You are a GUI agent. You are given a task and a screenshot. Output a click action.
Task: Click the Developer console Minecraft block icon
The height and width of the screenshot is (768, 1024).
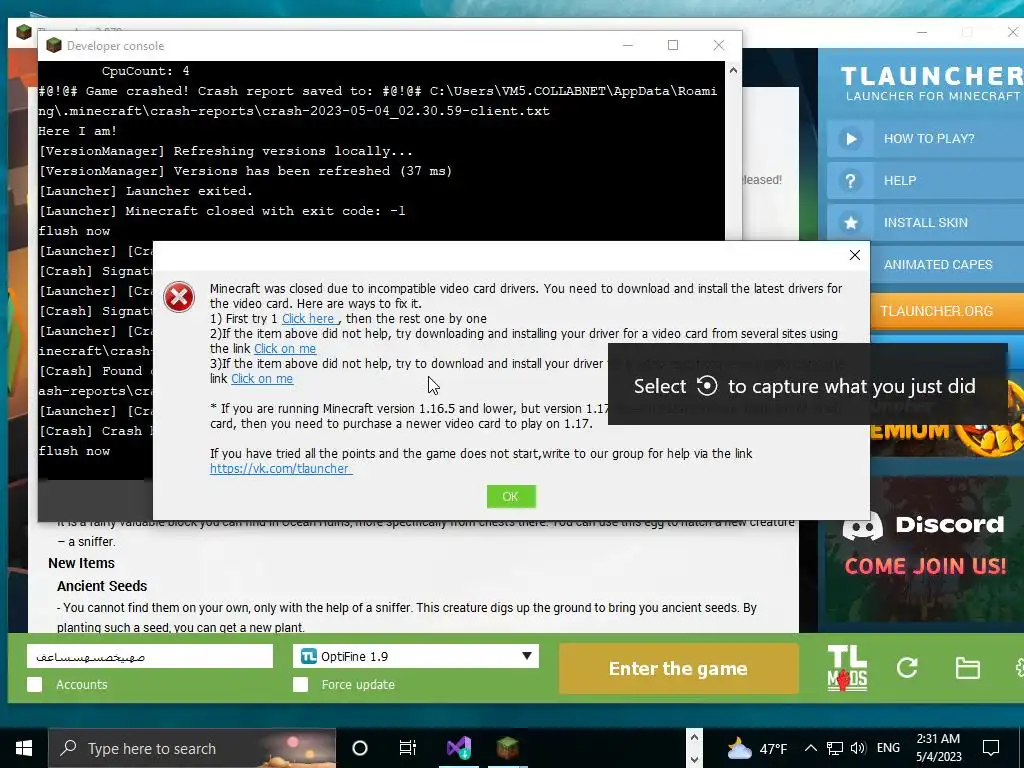click(54, 45)
